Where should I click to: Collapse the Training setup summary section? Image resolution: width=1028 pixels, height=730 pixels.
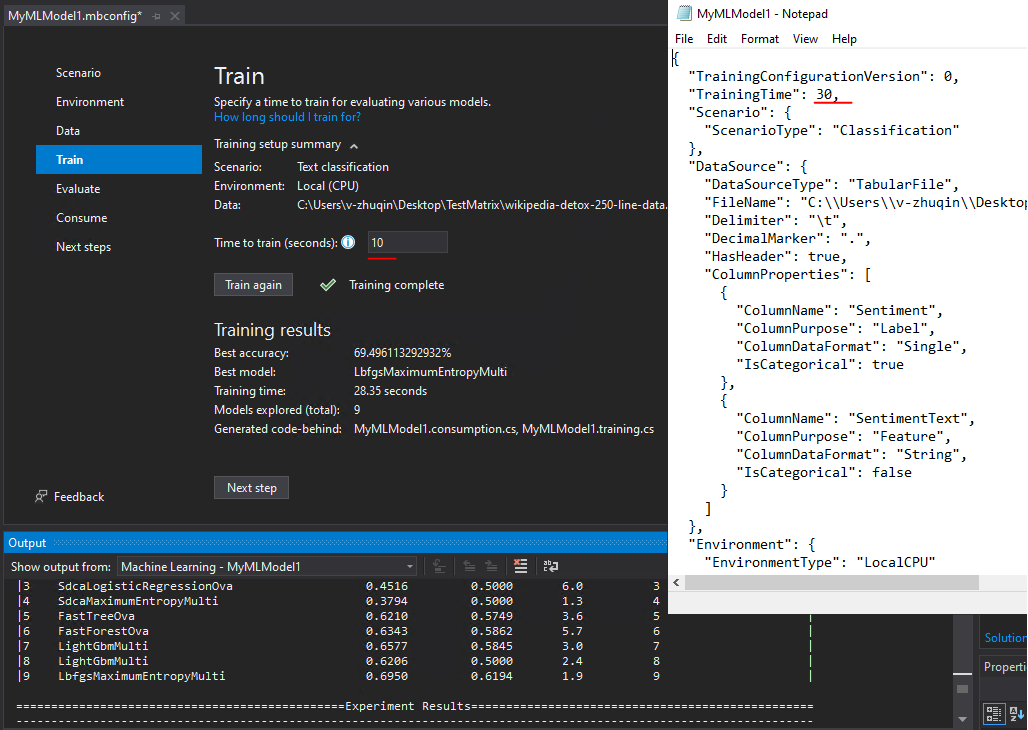click(x=354, y=146)
